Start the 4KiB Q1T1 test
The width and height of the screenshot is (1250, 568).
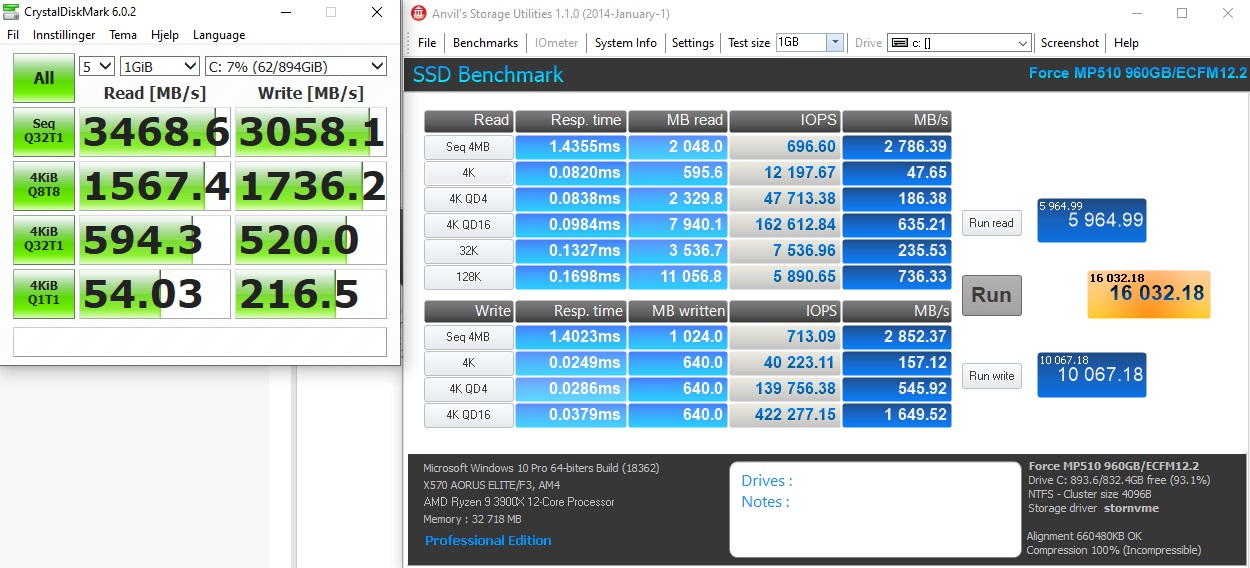44,294
